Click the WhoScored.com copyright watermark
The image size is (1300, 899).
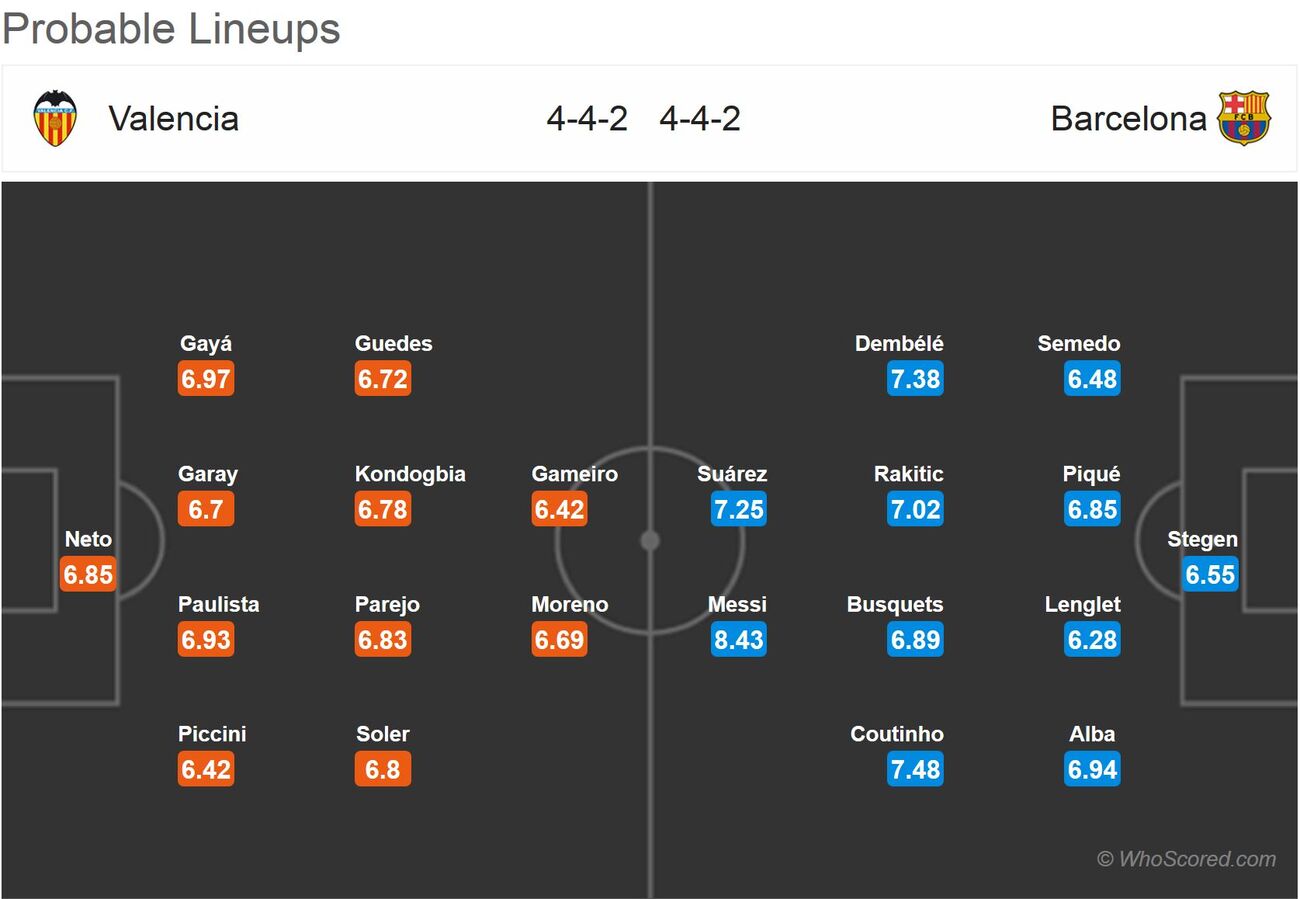(x=1187, y=859)
